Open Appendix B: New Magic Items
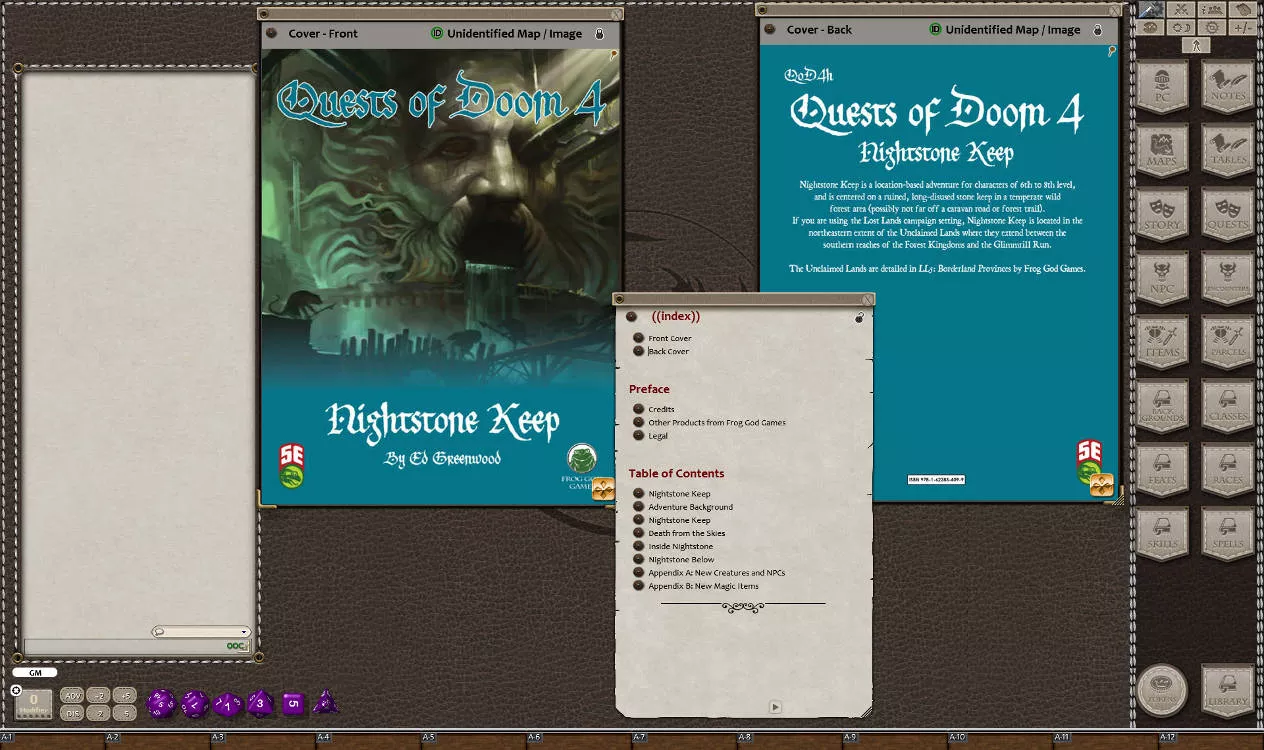 coord(704,585)
